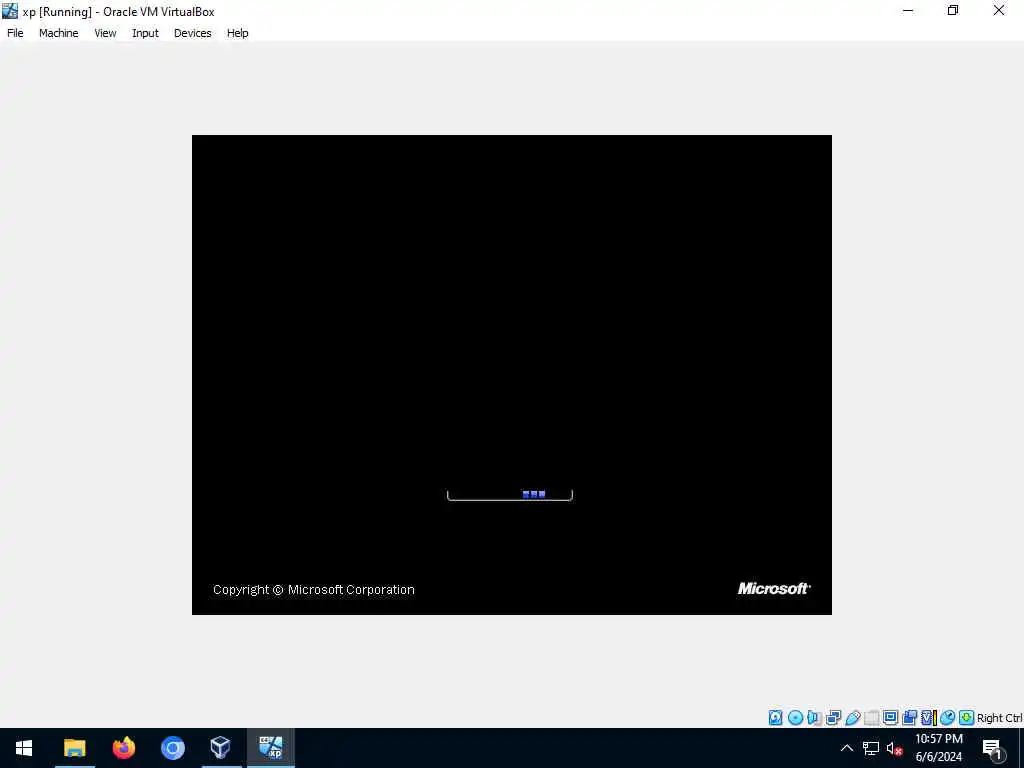Open the Machine menu
Screen dimensions: 1024x768
pyautogui.click(x=58, y=33)
